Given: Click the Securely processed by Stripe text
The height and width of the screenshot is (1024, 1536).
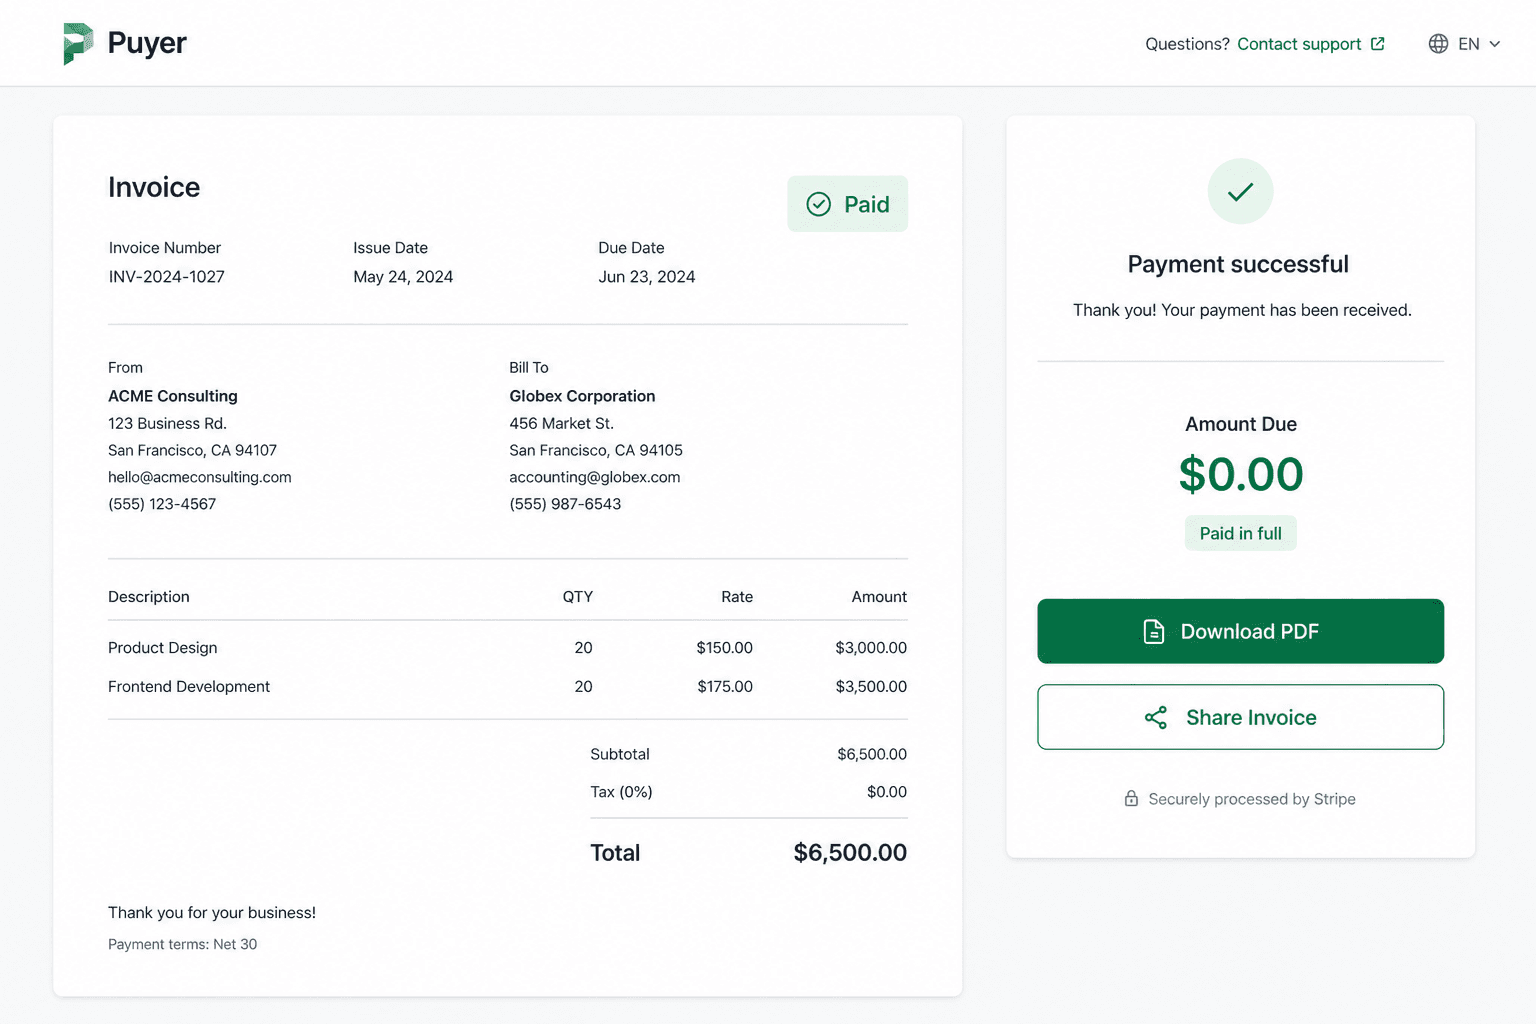Looking at the screenshot, I should [x=1252, y=799].
